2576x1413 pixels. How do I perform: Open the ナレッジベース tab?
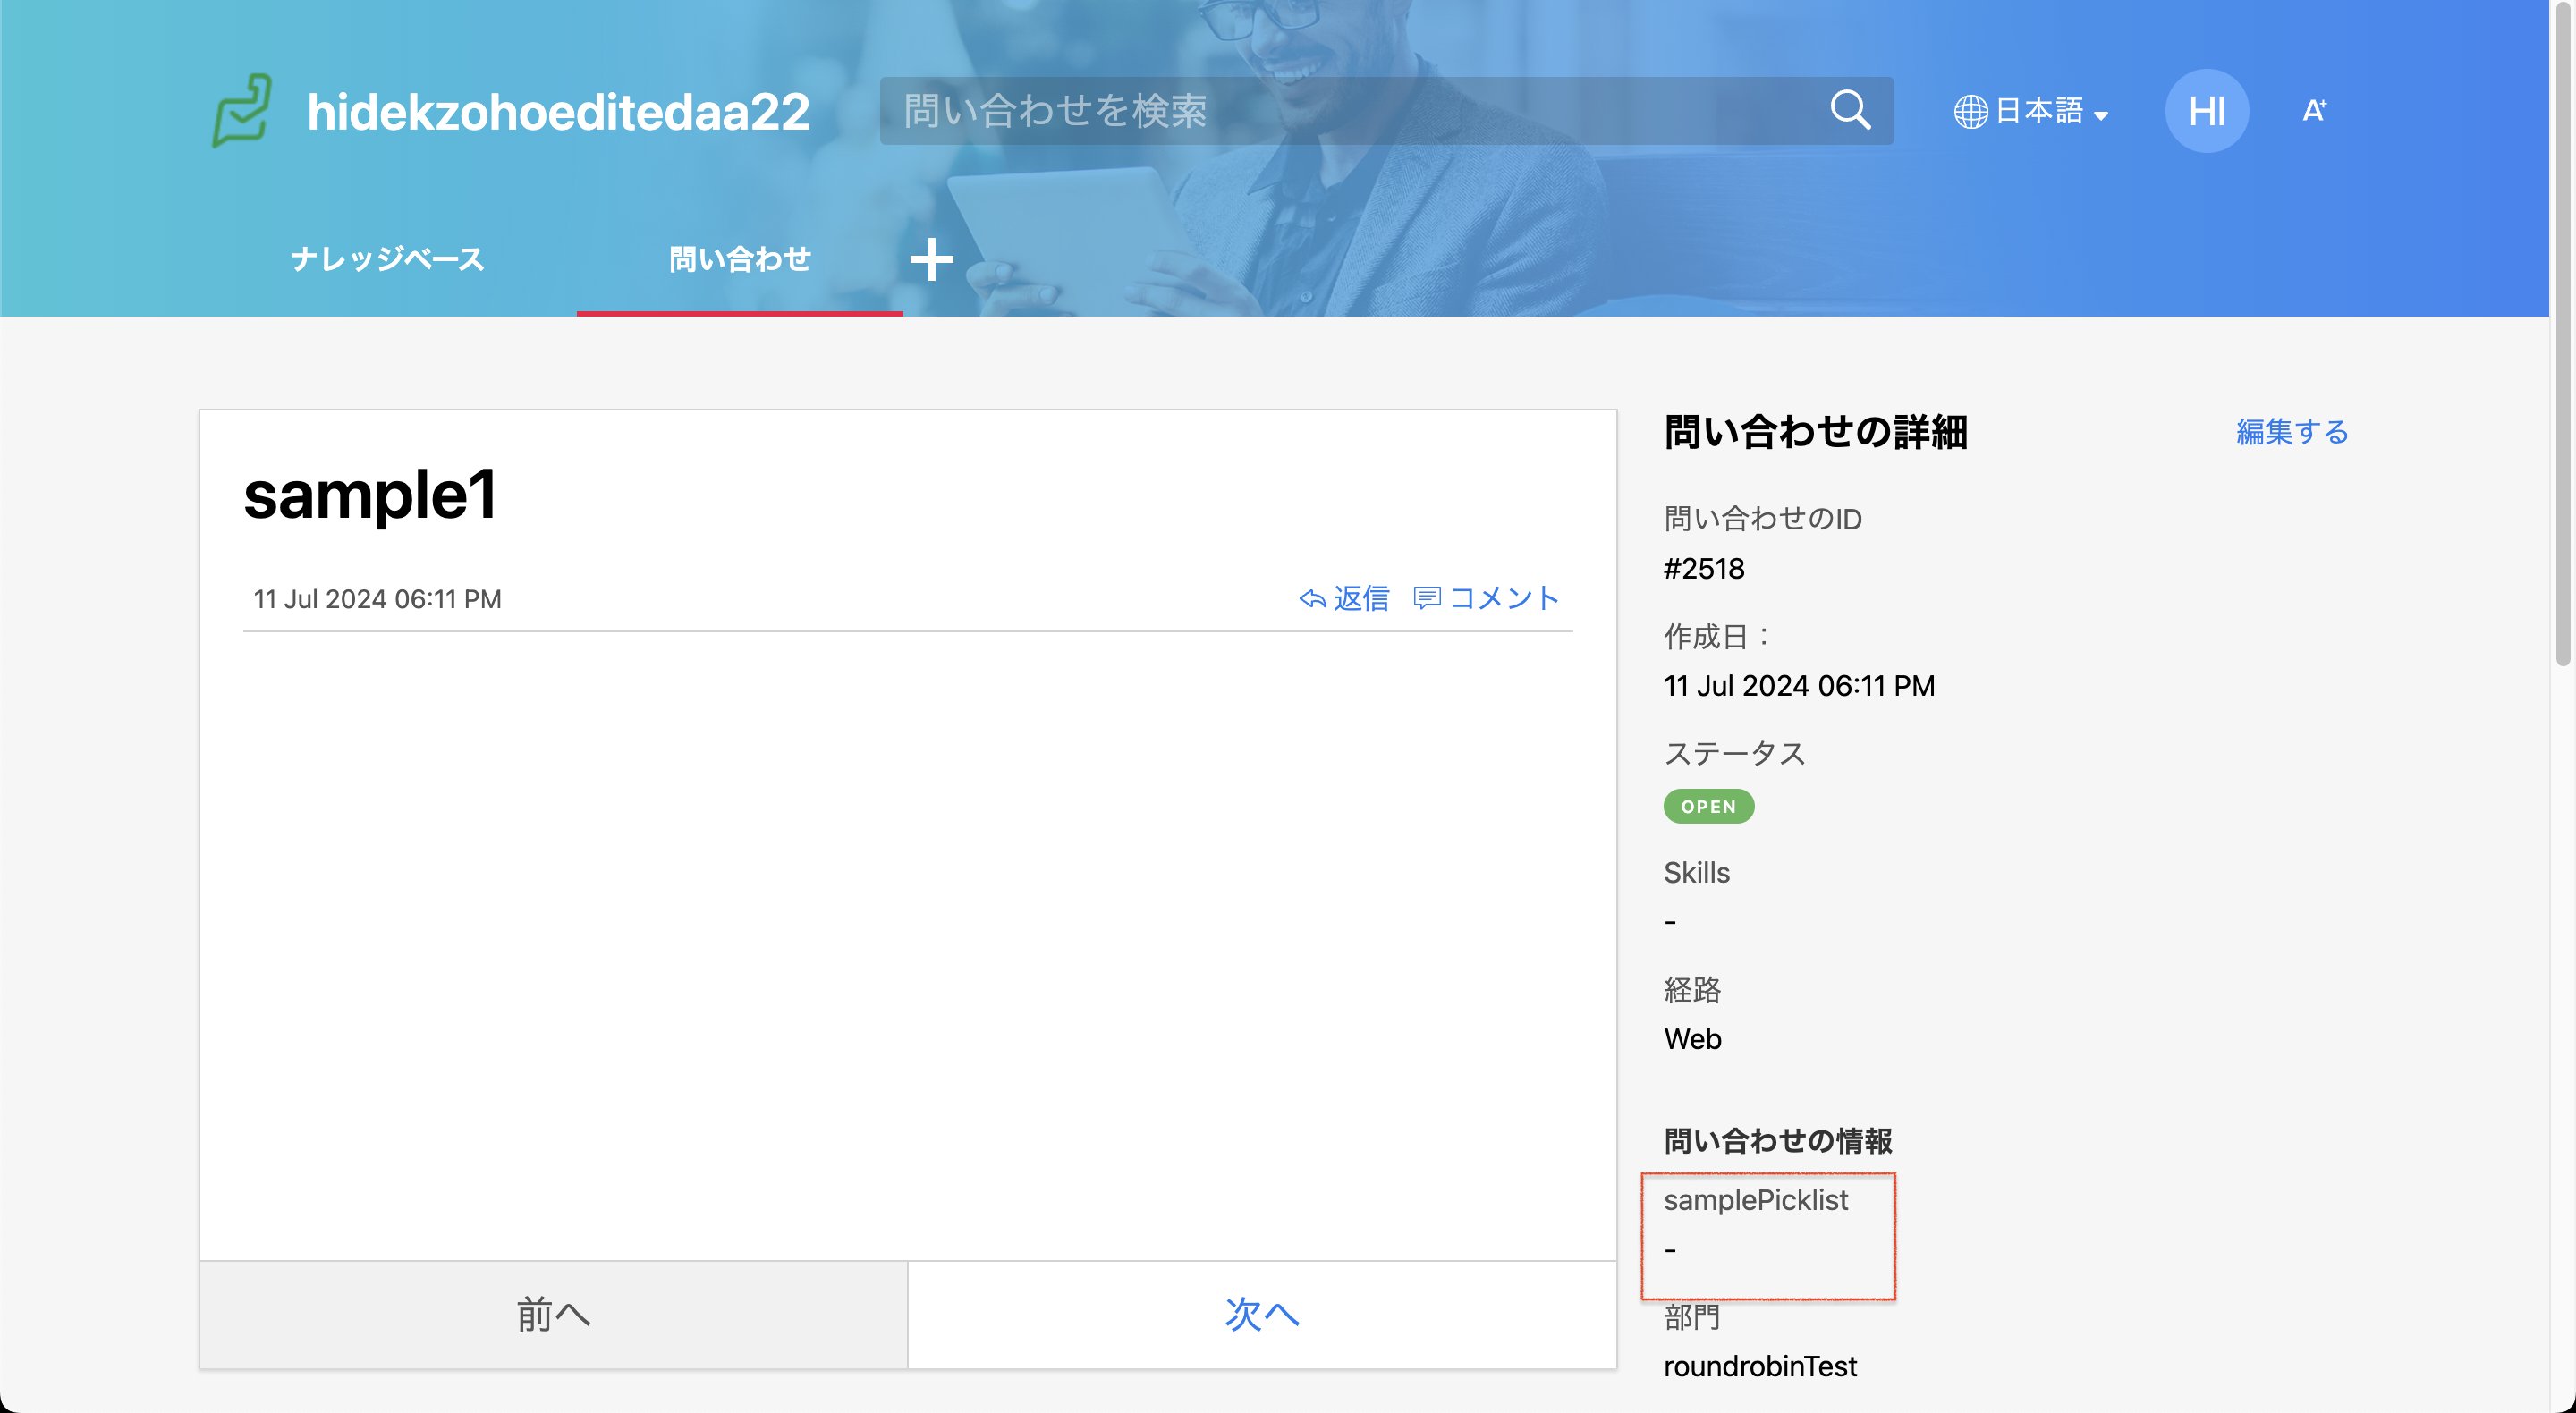[388, 260]
